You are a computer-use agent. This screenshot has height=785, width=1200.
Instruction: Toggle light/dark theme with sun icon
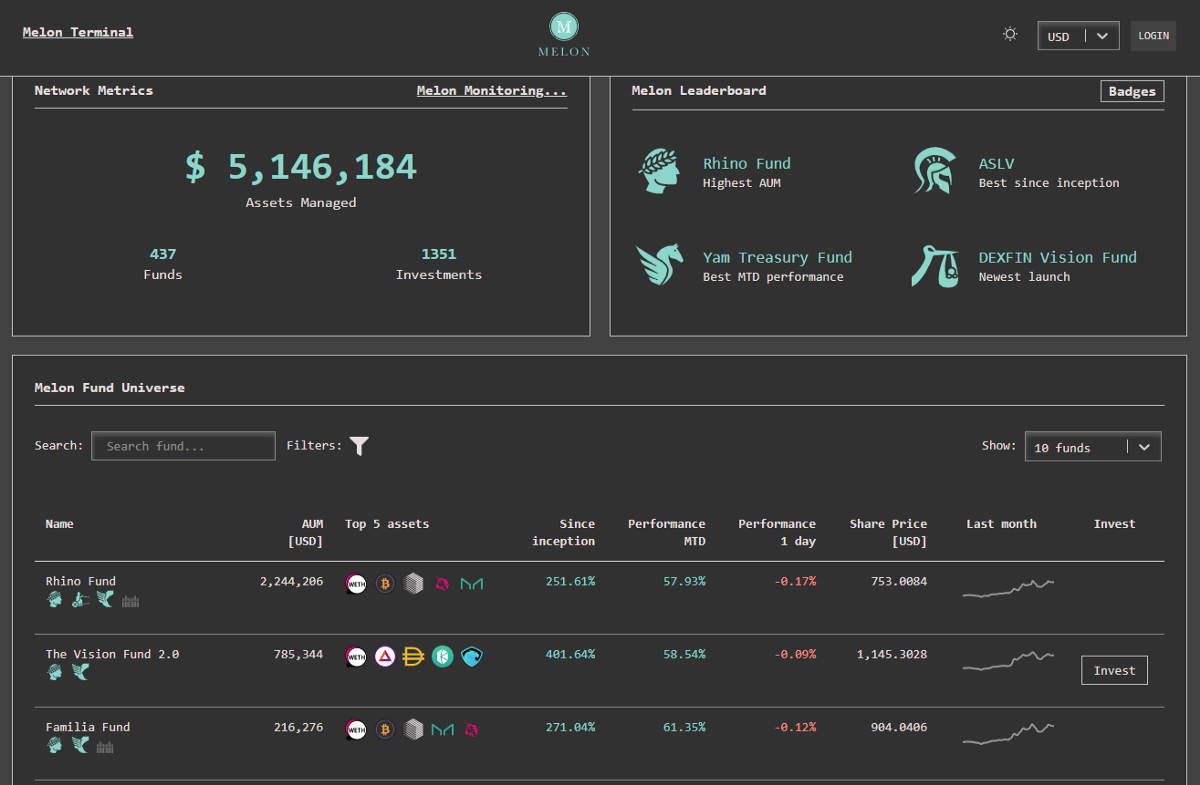1010,35
